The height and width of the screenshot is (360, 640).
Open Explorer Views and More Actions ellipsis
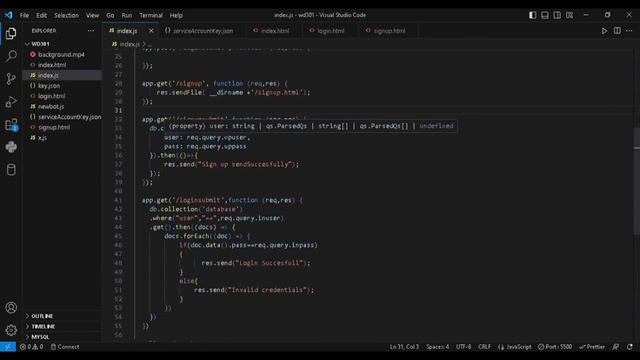91,31
